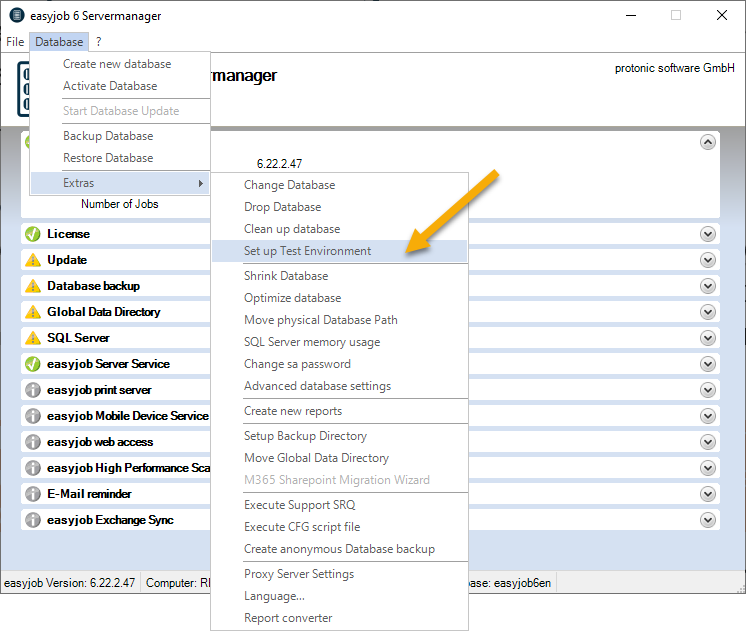Open the question mark help menu
Image resolution: width=754 pixels, height=635 pixels.
98,42
